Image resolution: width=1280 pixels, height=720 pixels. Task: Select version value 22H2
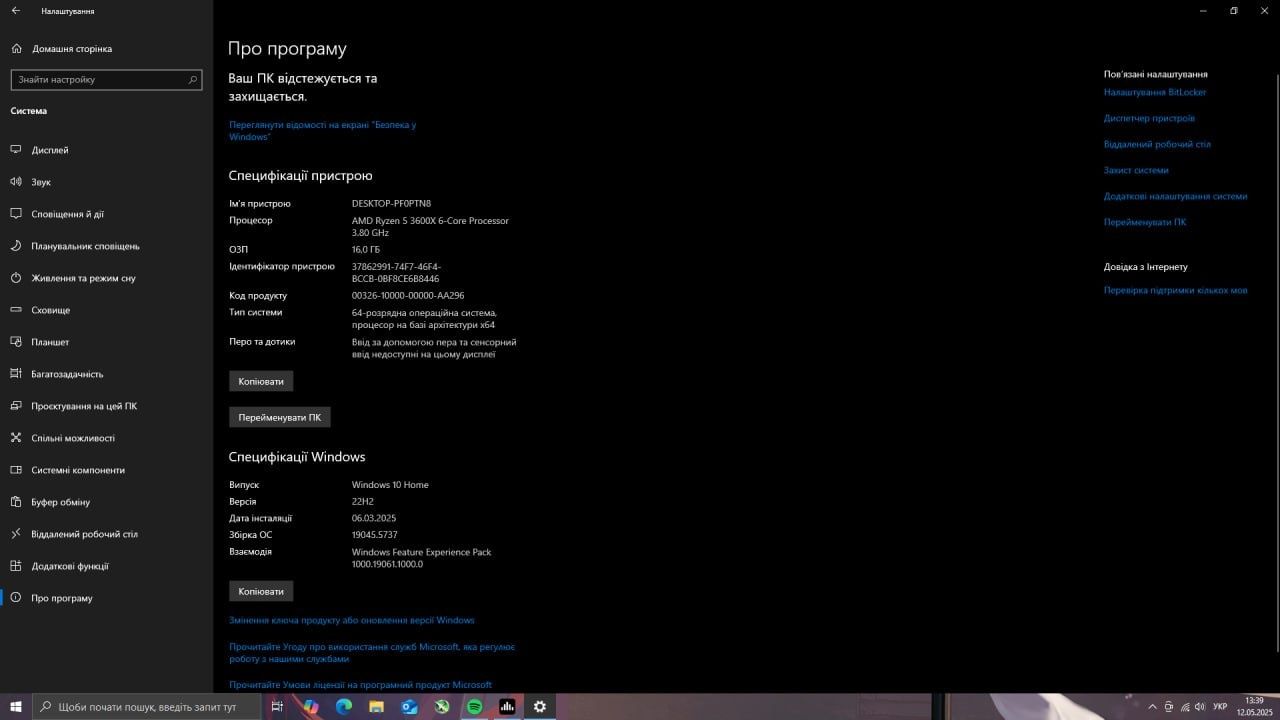(x=362, y=502)
